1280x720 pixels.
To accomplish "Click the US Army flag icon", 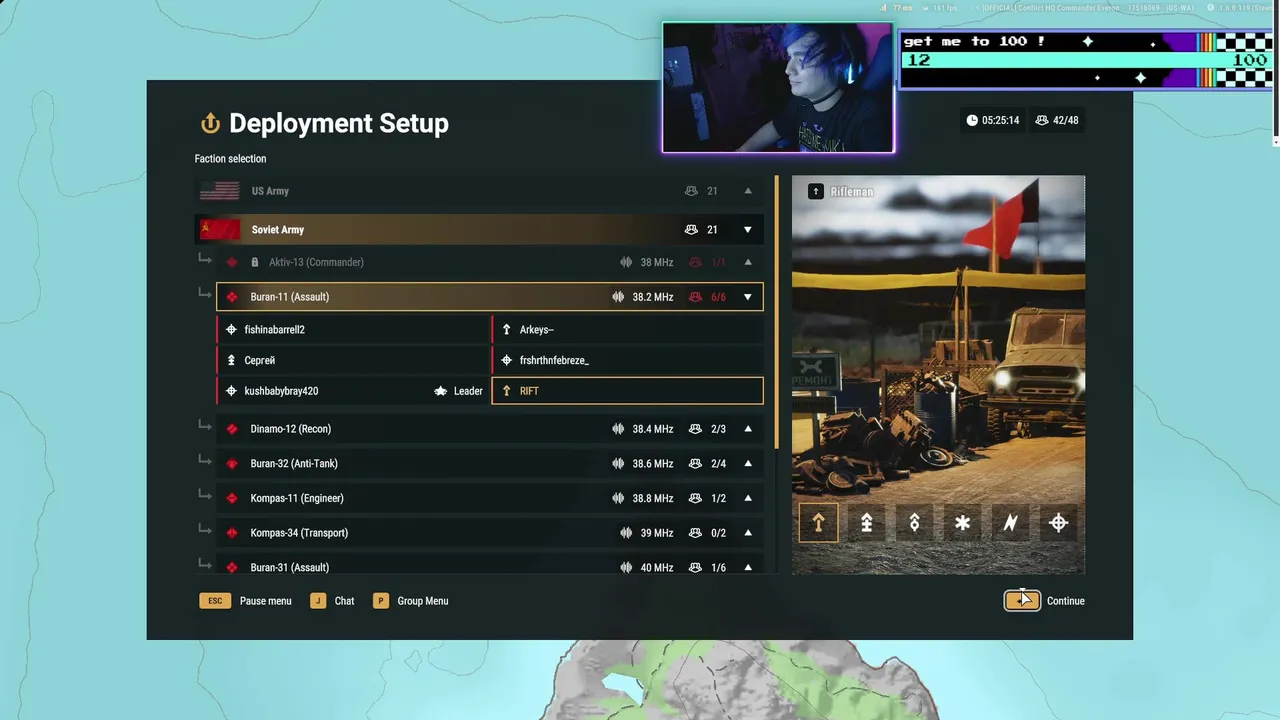I will coord(220,191).
